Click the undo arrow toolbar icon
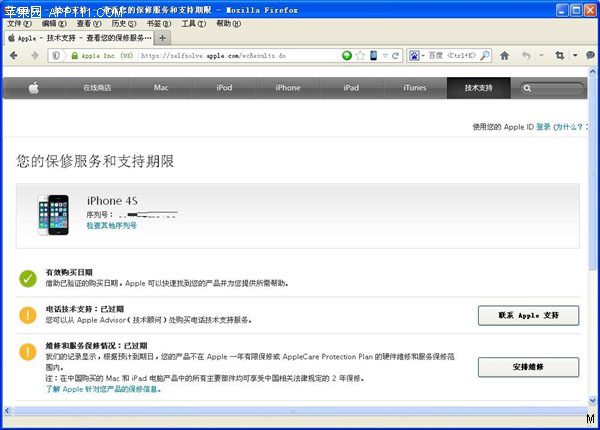Viewport: 600px width, 430px height. (527, 55)
